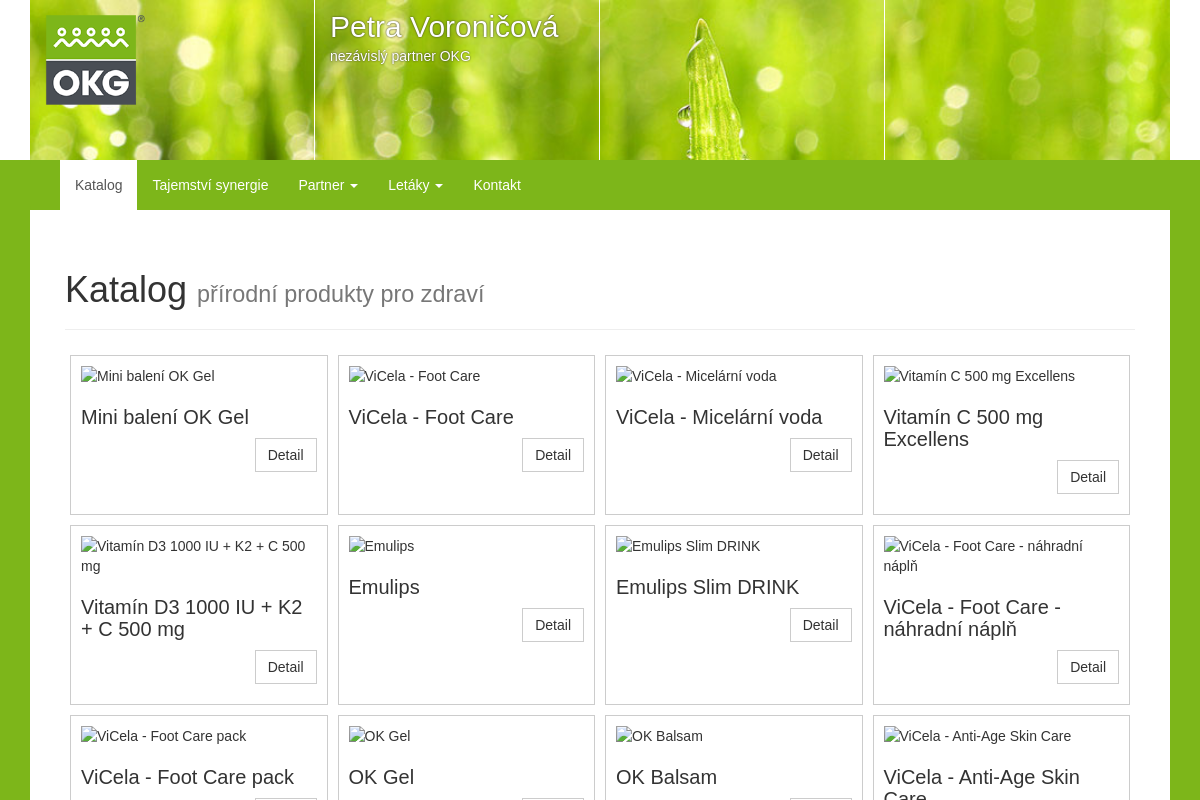Click the 'nezávislý partner OKG' subtitle
This screenshot has height=800, width=1200.
pyautogui.click(x=400, y=56)
